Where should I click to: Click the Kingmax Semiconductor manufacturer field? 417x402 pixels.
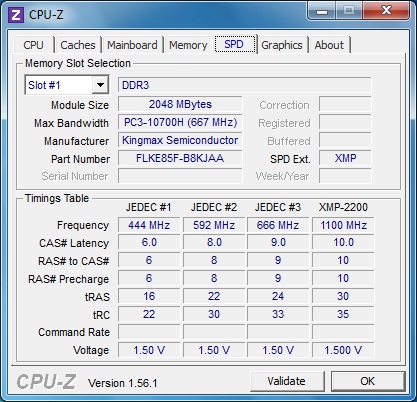[x=180, y=140]
